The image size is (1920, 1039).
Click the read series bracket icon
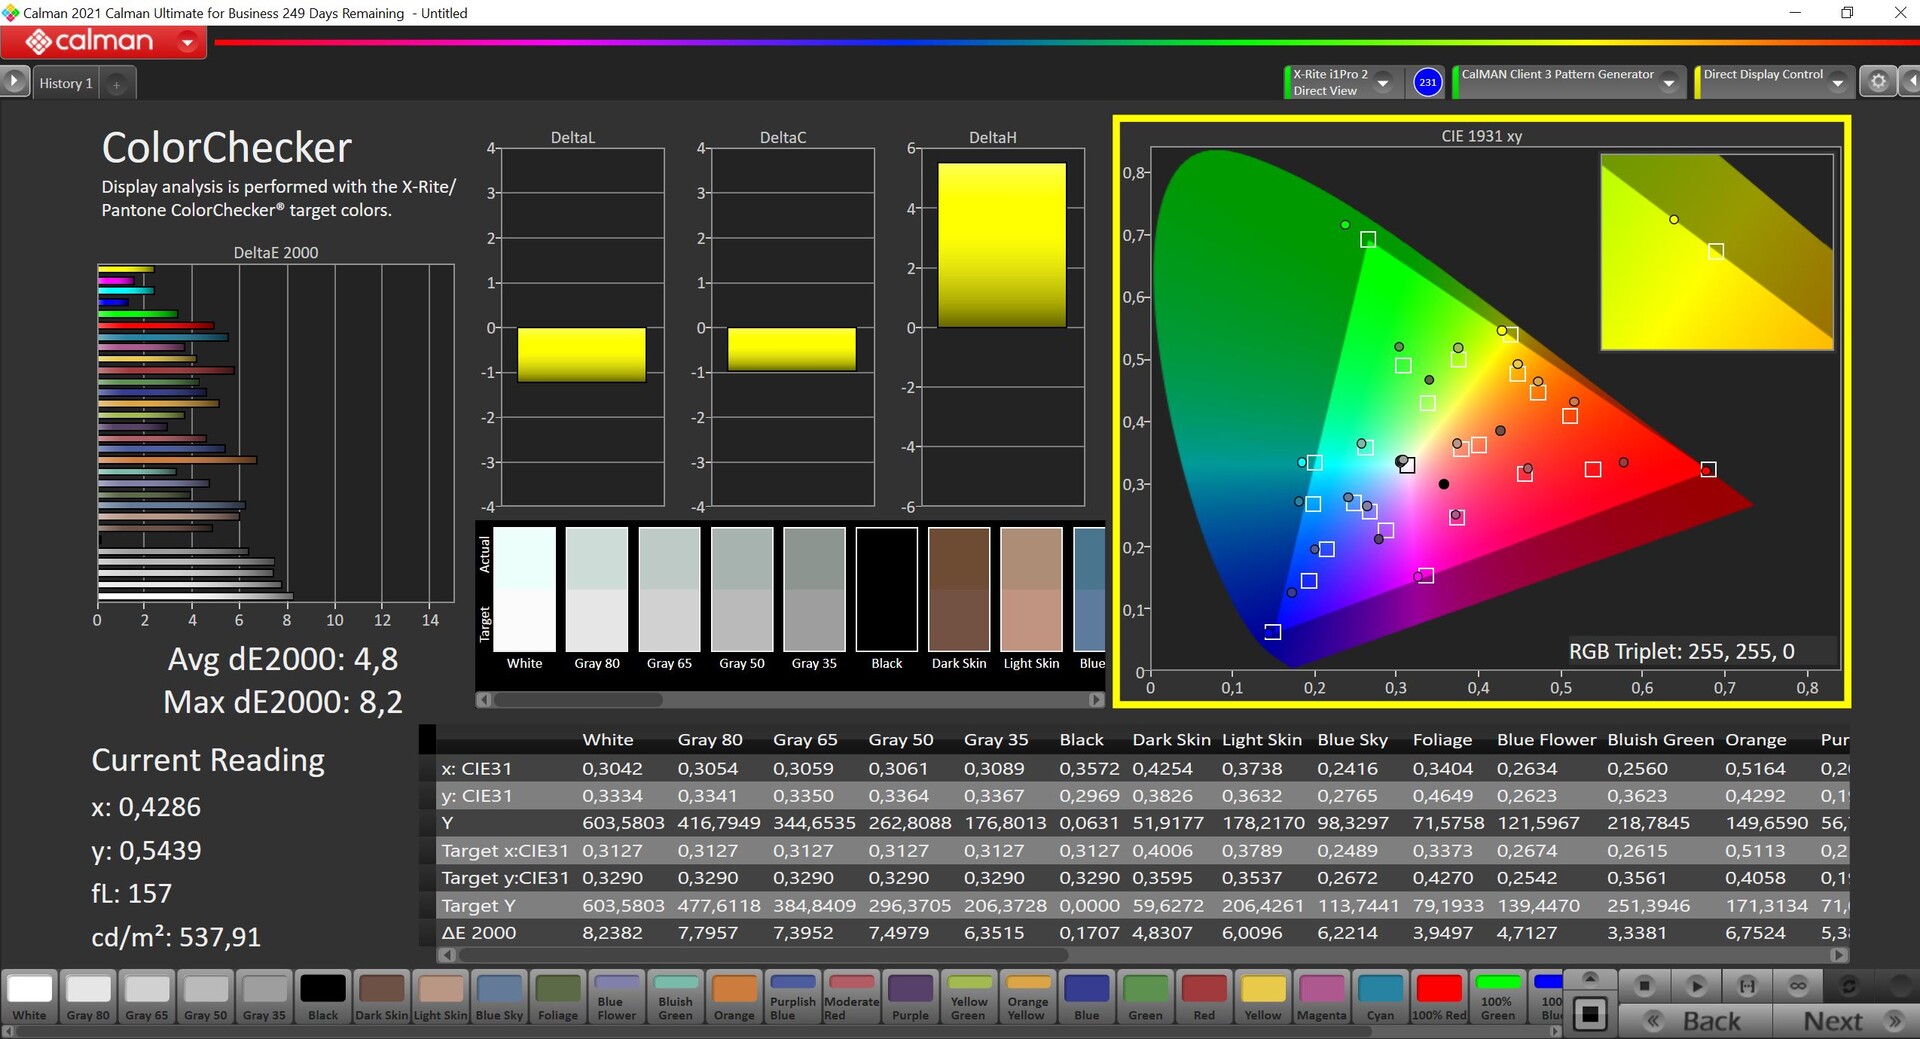coord(1747,986)
